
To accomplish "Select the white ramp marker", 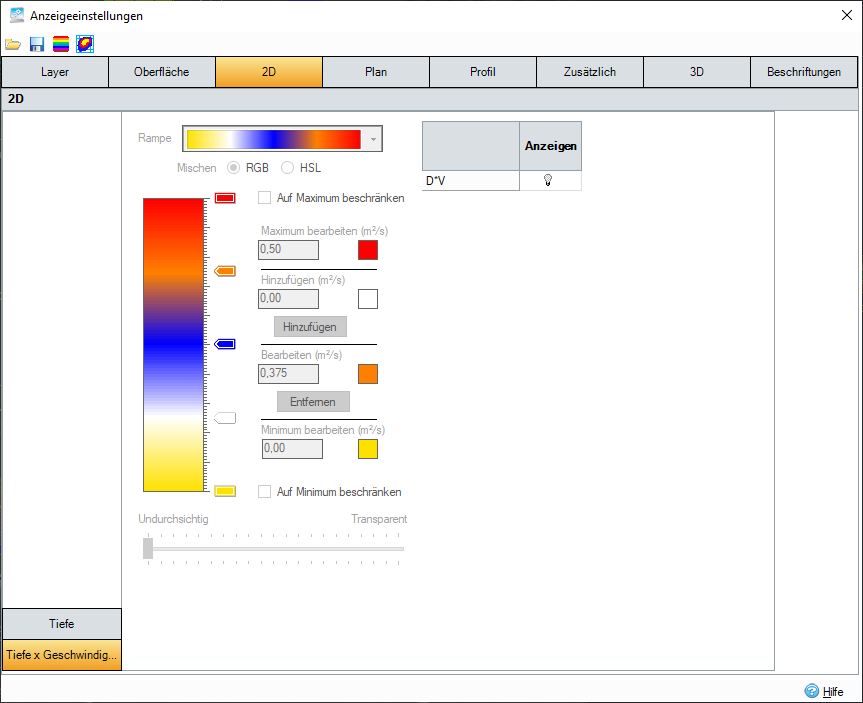I will (x=225, y=418).
